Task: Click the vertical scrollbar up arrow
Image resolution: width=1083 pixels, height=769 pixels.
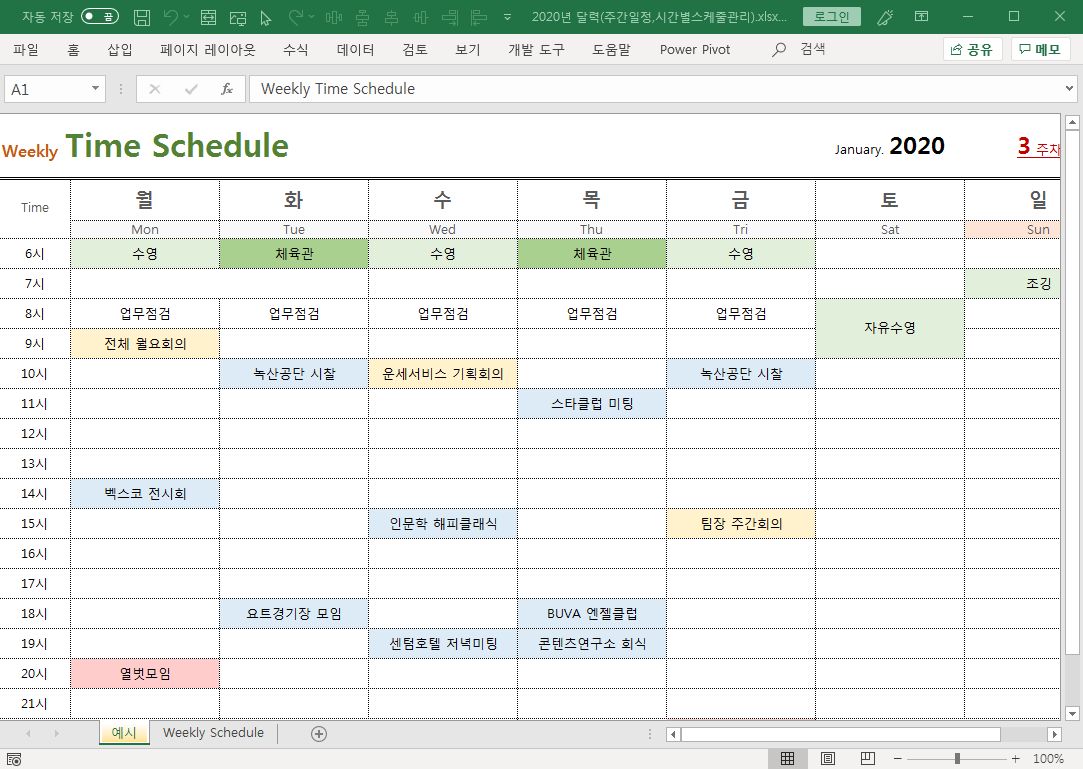Action: tap(1072, 123)
